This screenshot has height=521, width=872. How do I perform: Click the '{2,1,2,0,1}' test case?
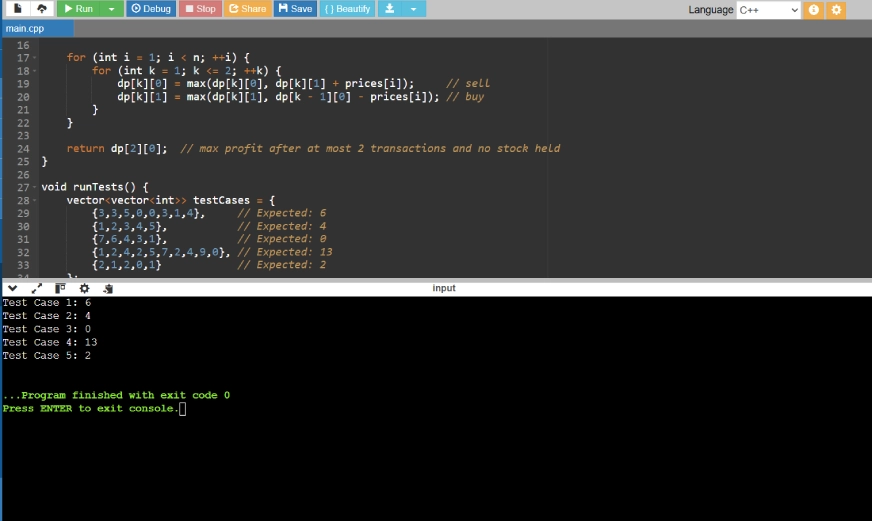pos(127,265)
